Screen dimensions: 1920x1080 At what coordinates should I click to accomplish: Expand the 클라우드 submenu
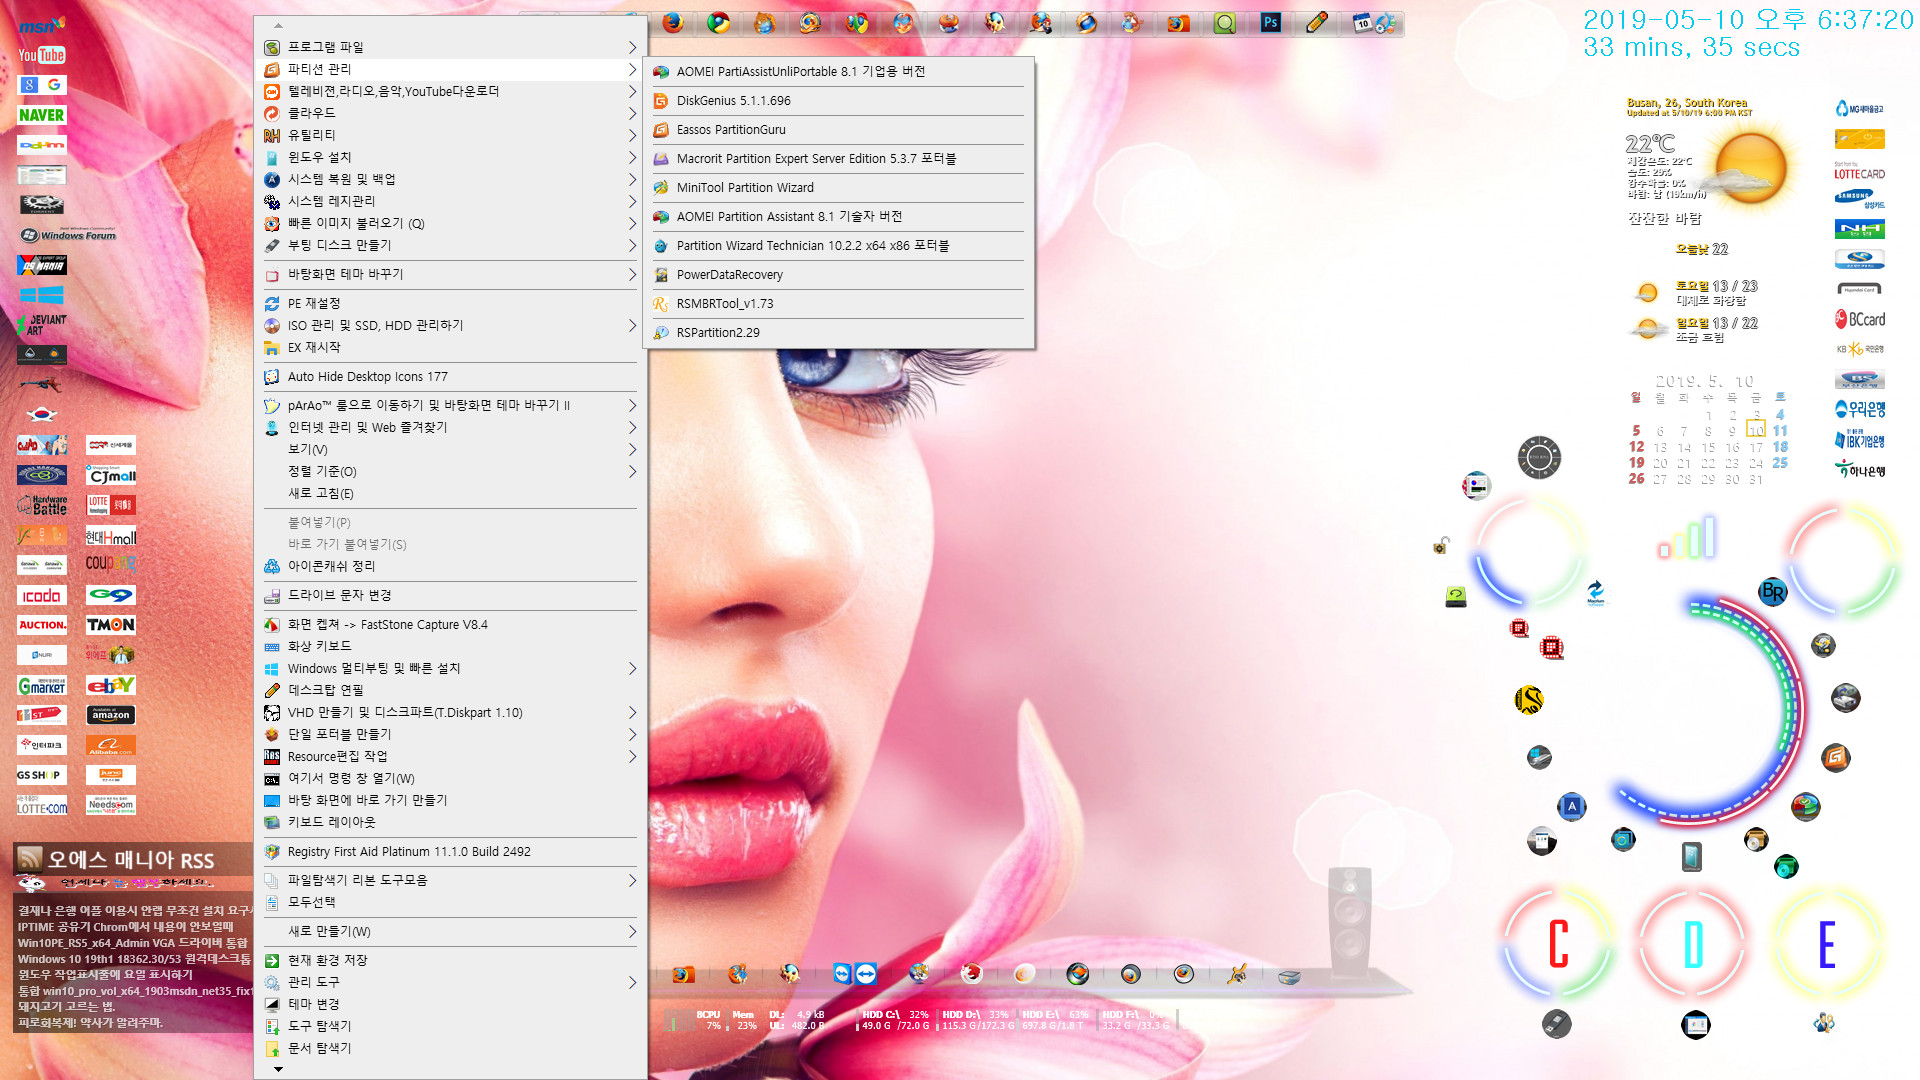tap(450, 113)
